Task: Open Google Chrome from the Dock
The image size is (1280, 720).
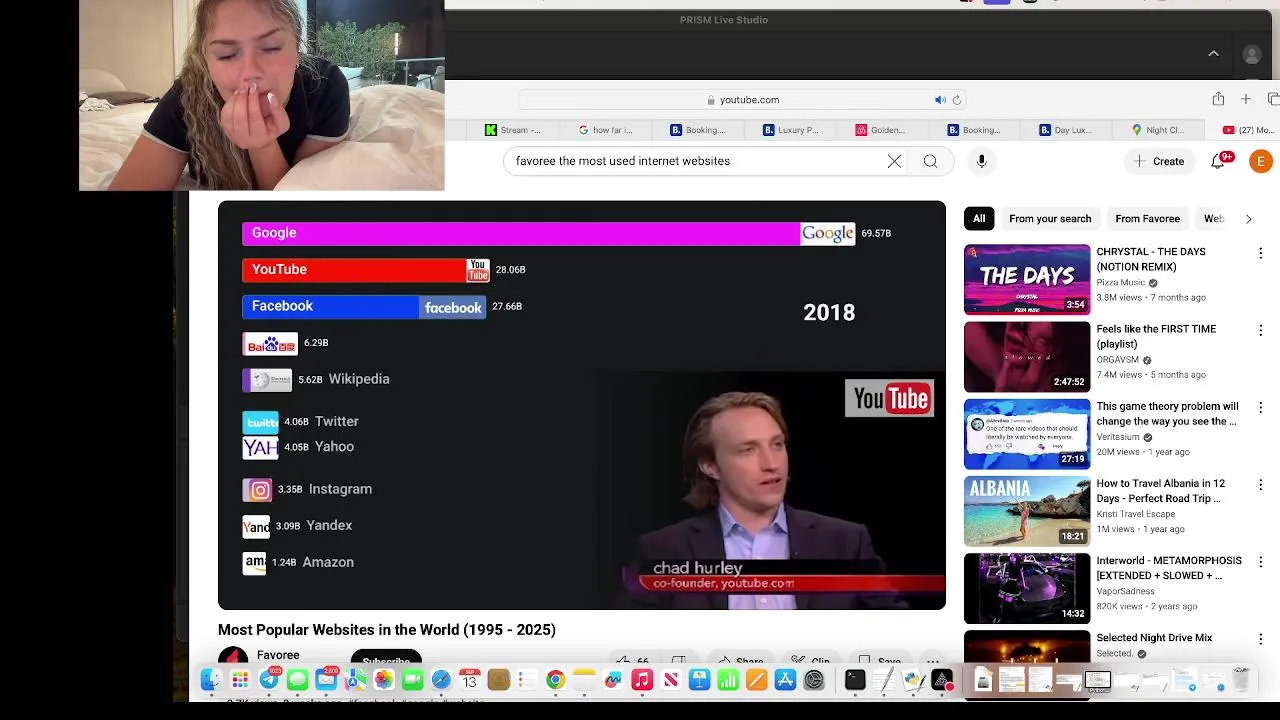Action: (555, 681)
